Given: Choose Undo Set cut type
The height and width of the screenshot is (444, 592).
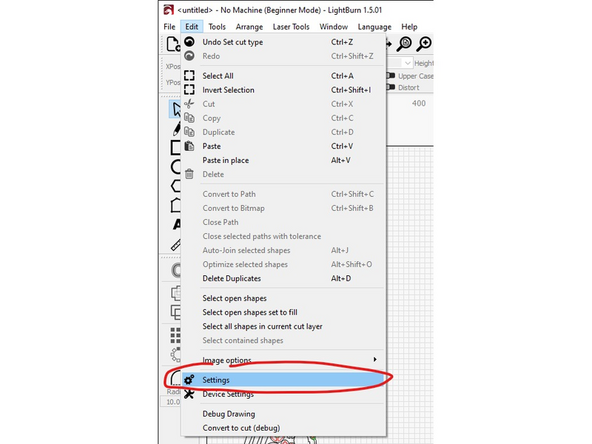Looking at the screenshot, I should coord(283,42).
